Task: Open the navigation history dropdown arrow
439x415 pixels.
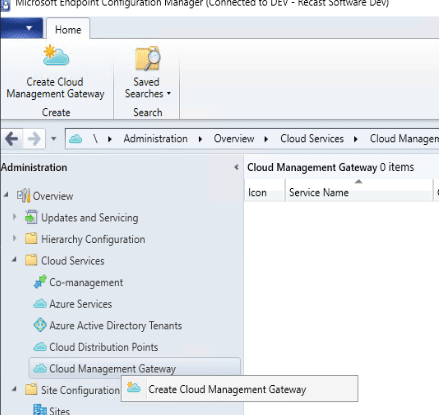Action: 54,139
